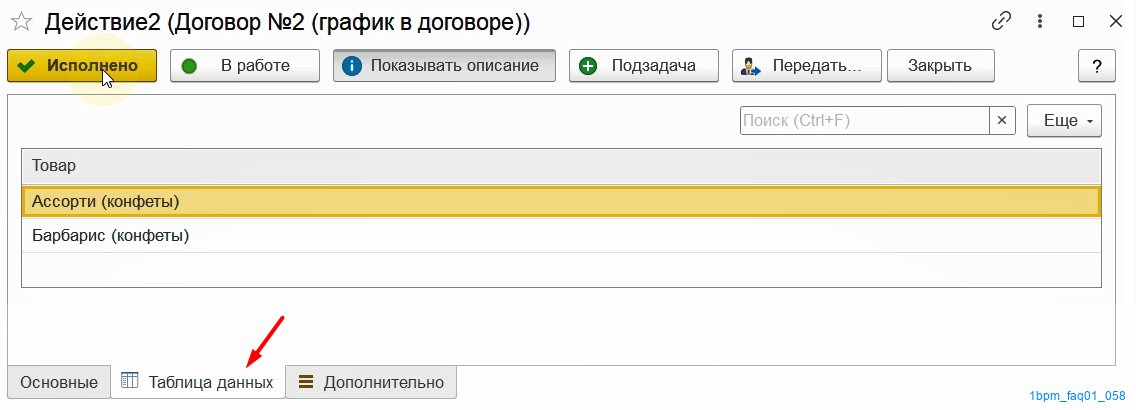Copy link via chain icon
Image resolution: width=1136 pixels, height=410 pixels.
(x=1001, y=21)
